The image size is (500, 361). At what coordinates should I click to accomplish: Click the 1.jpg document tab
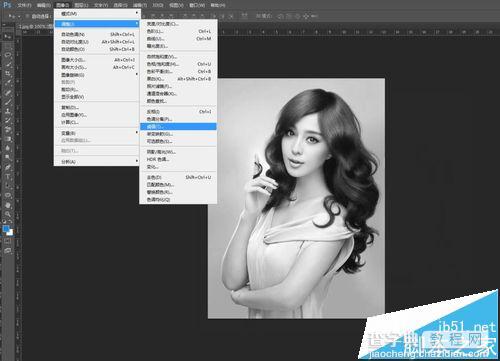35,26
